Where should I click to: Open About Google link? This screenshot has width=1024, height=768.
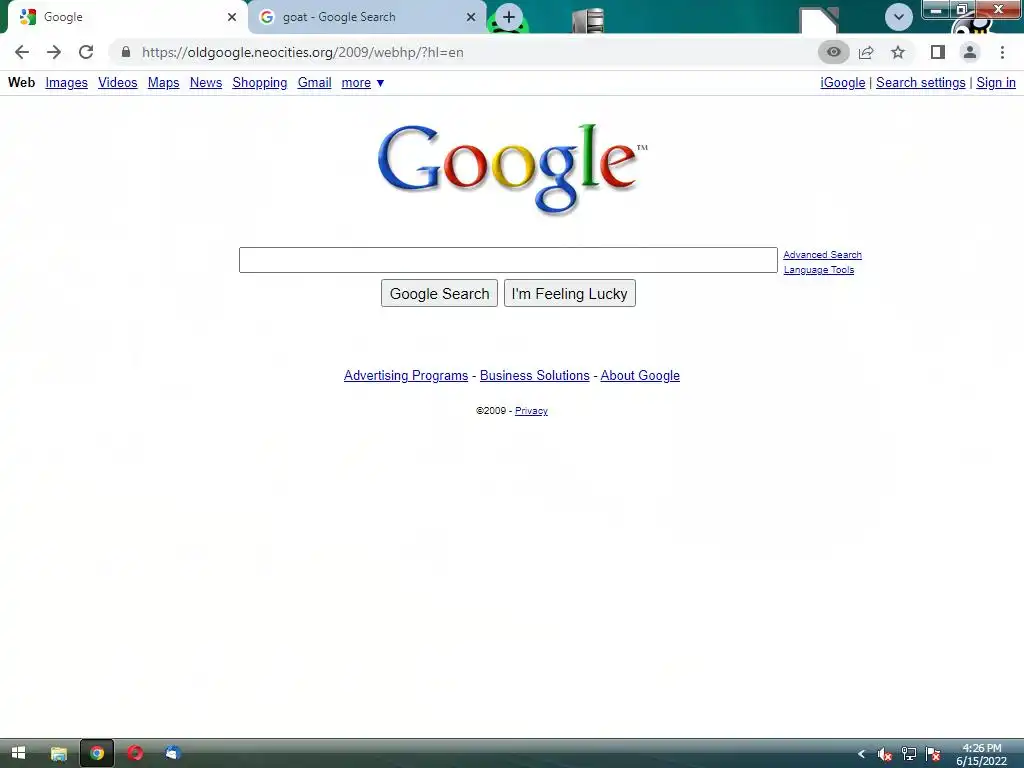(640, 376)
